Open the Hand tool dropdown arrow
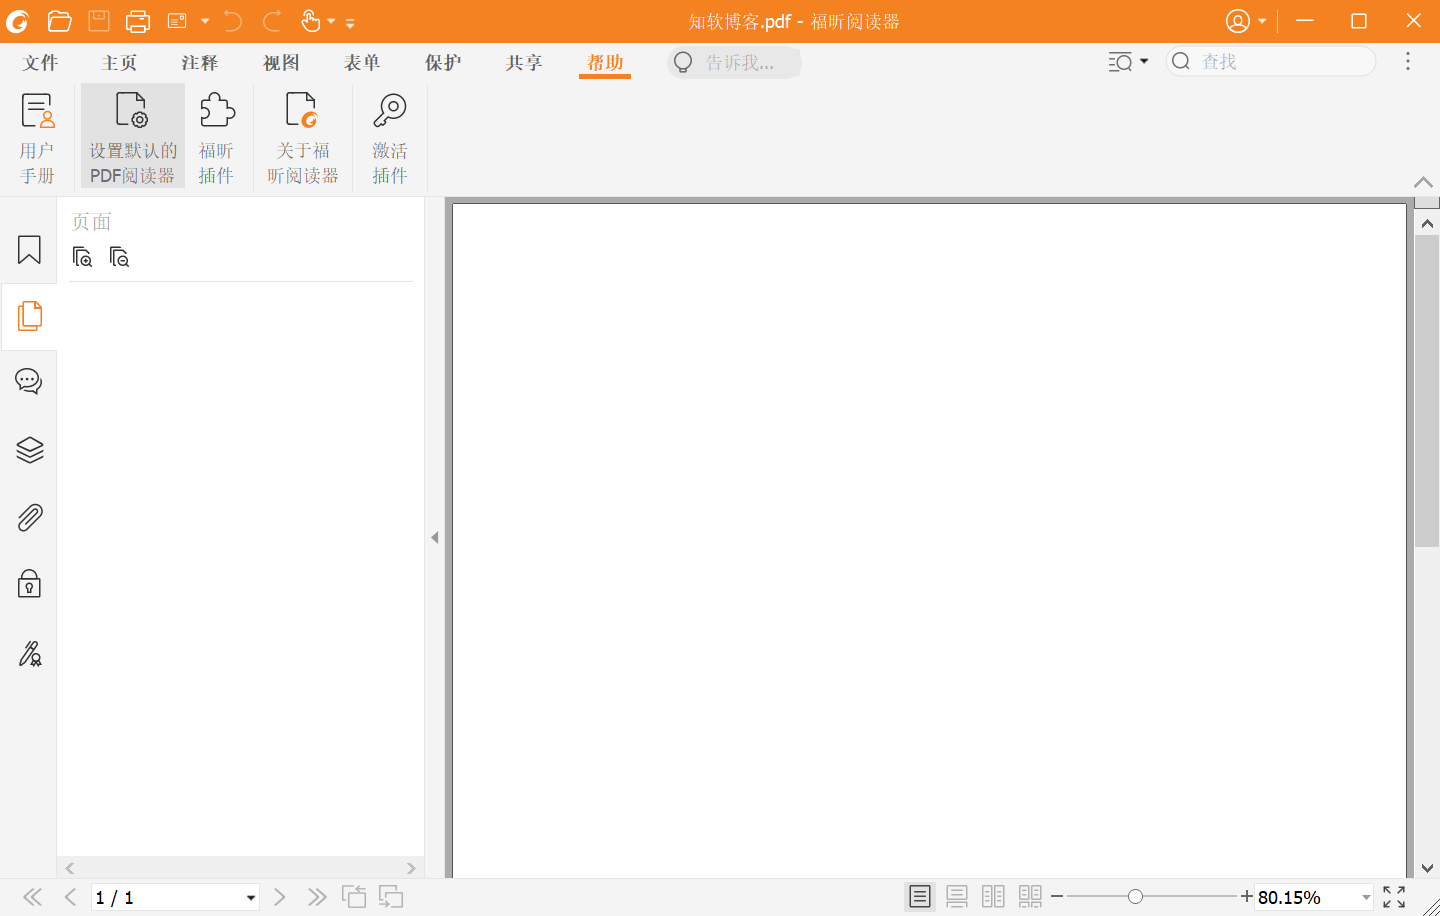 point(331,21)
